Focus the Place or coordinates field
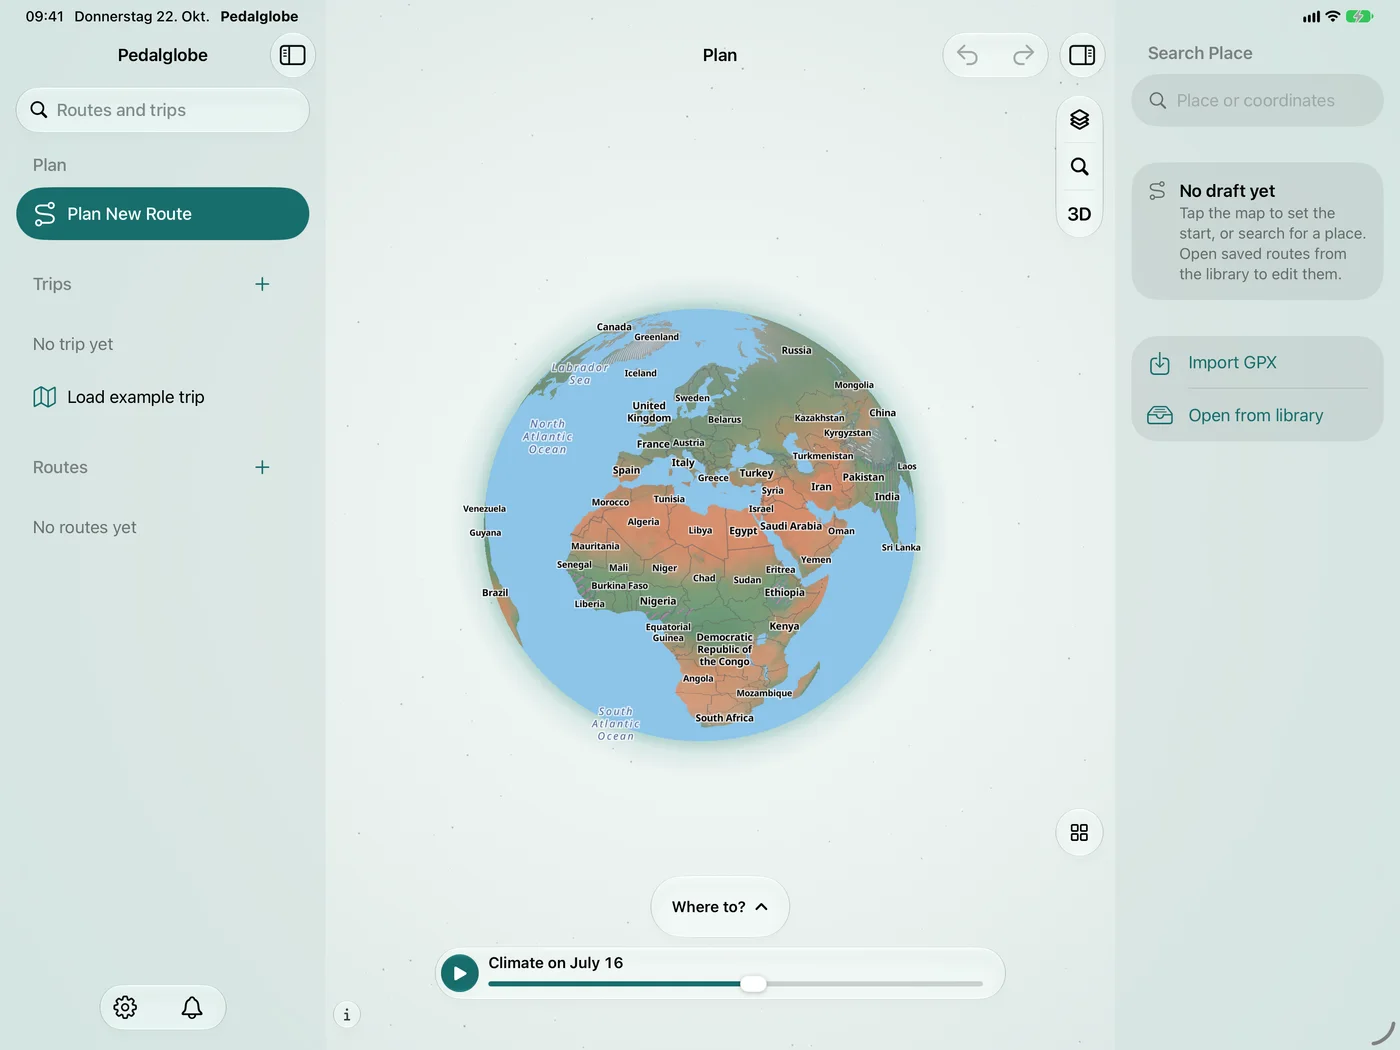 [1257, 100]
